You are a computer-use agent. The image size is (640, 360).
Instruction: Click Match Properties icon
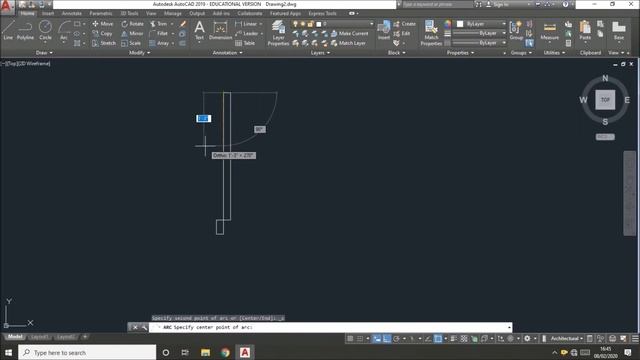tap(431, 33)
